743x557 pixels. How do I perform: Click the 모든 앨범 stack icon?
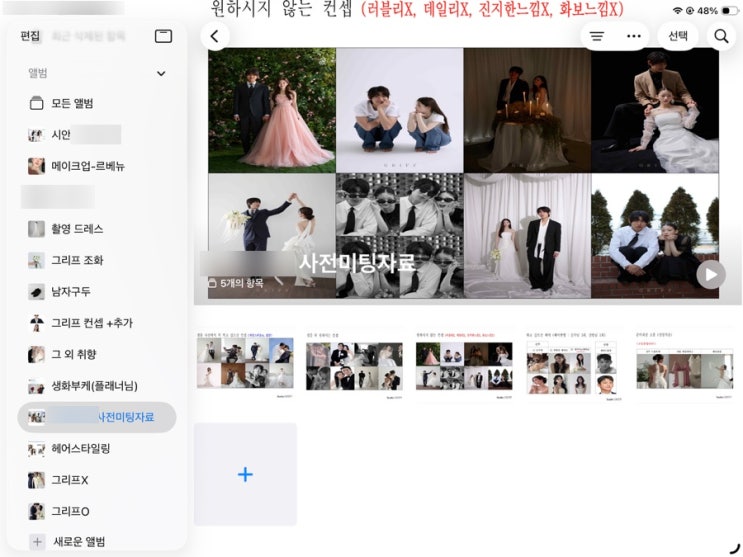pyautogui.click(x=36, y=103)
